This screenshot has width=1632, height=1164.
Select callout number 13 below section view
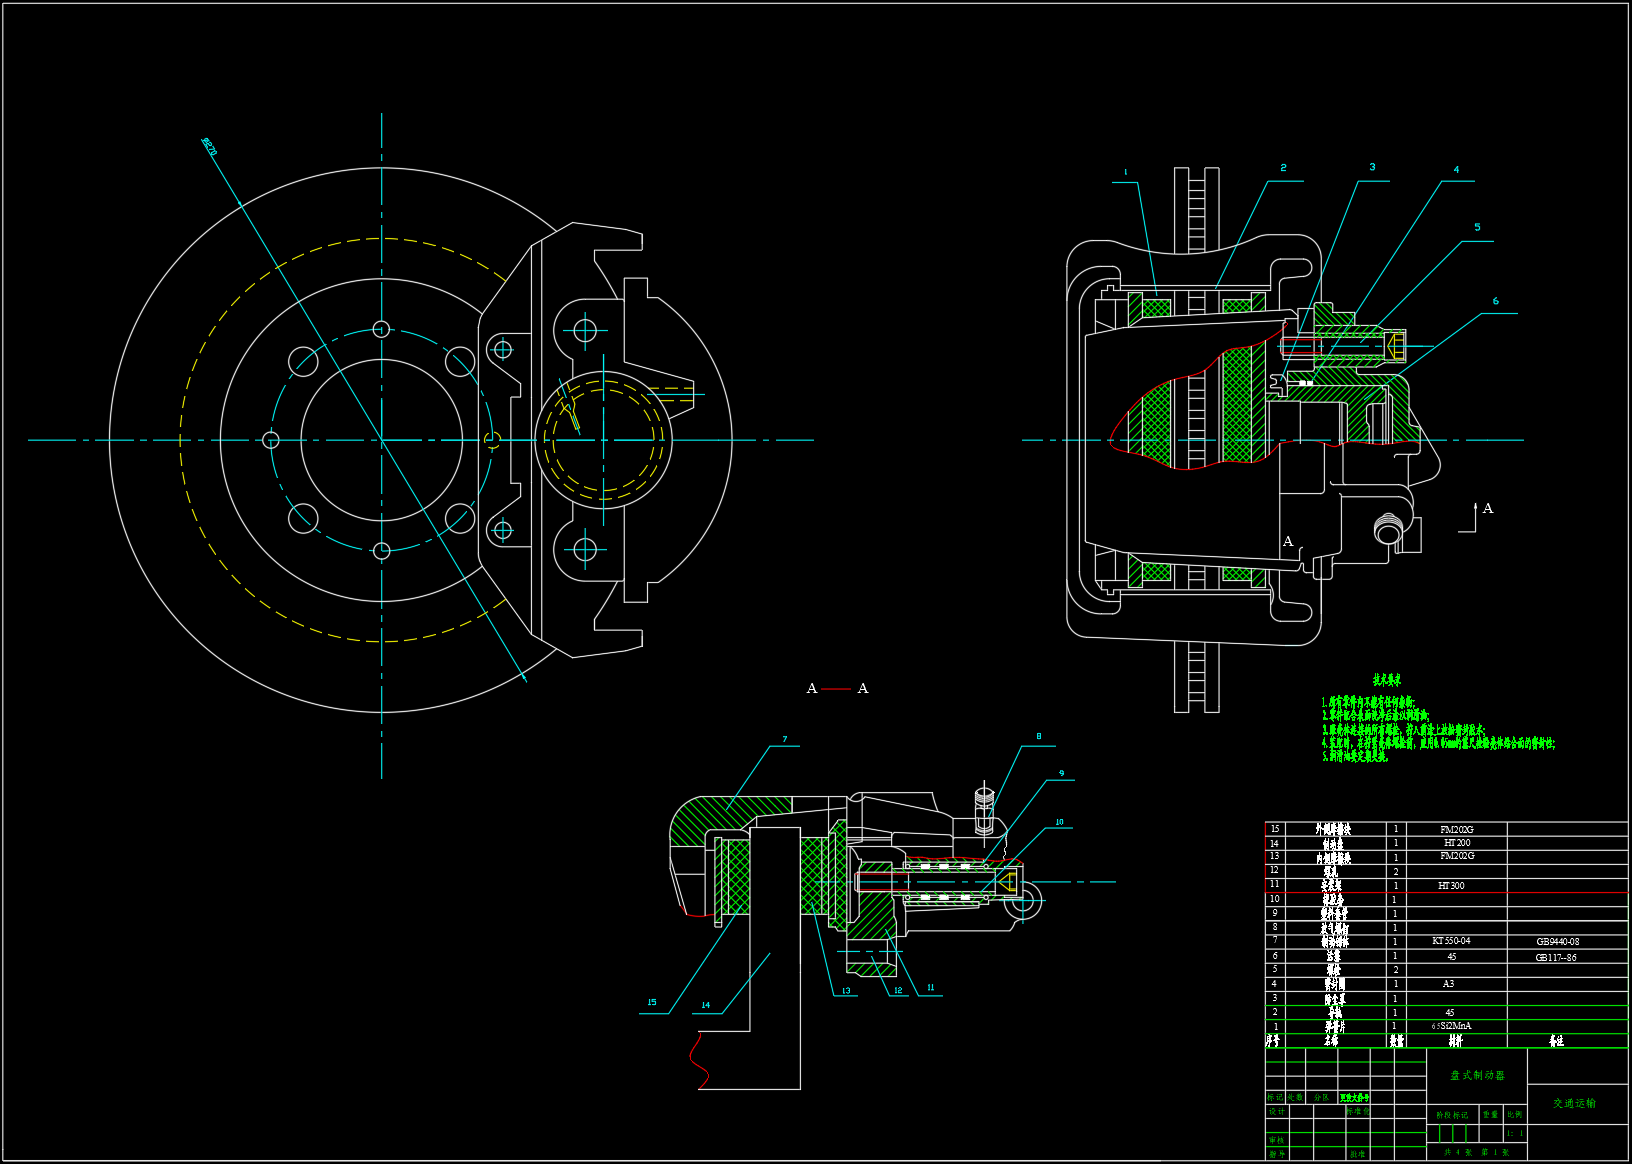click(846, 991)
